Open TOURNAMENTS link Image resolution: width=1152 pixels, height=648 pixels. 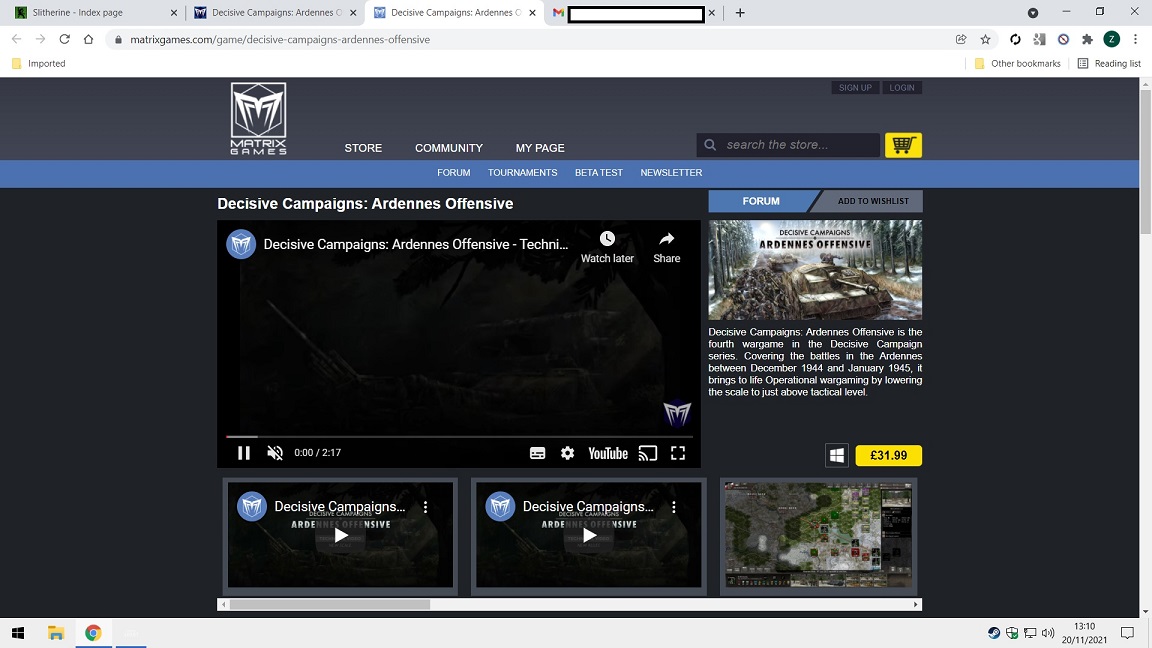coord(522,173)
